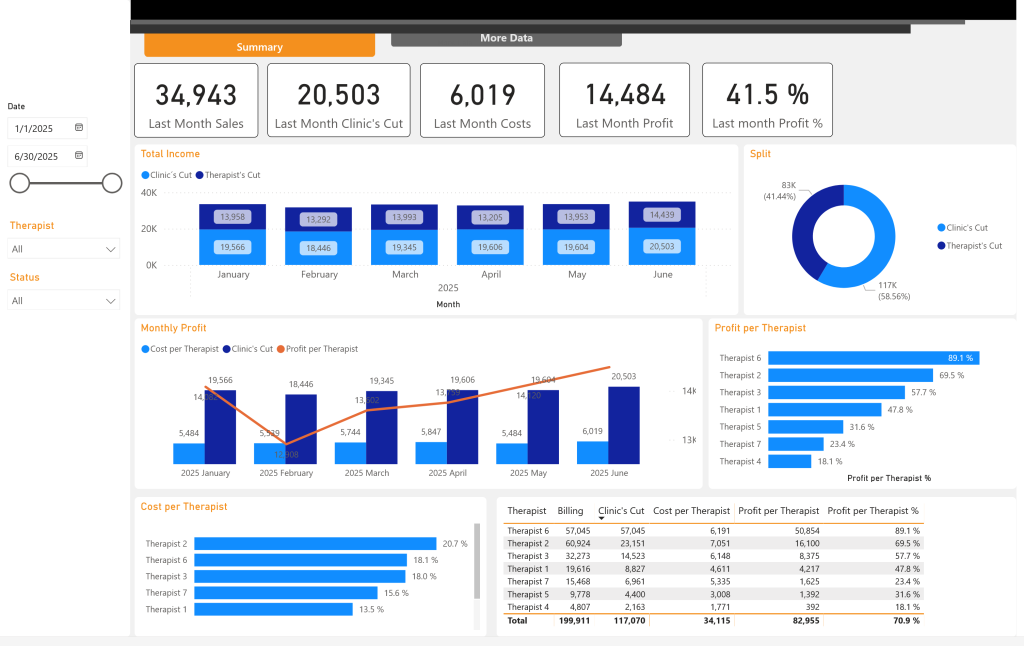Click Therapist's Cut legend marker in Split chart
Image resolution: width=1024 pixels, height=646 pixels.
(x=941, y=245)
